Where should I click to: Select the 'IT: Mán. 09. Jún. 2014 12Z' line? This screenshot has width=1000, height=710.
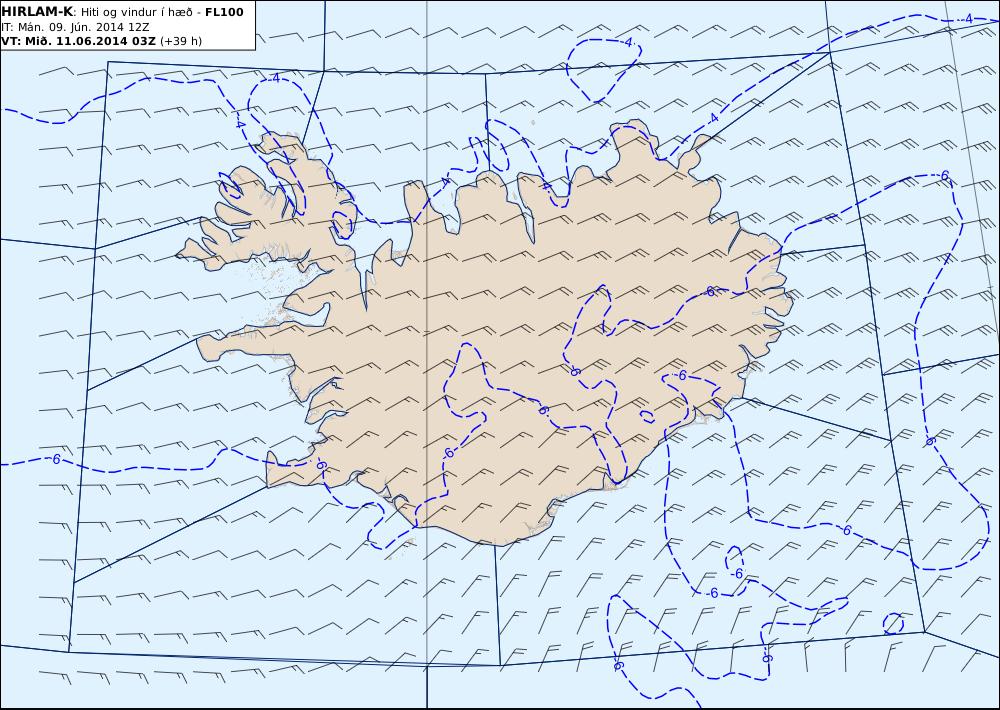coord(75,27)
